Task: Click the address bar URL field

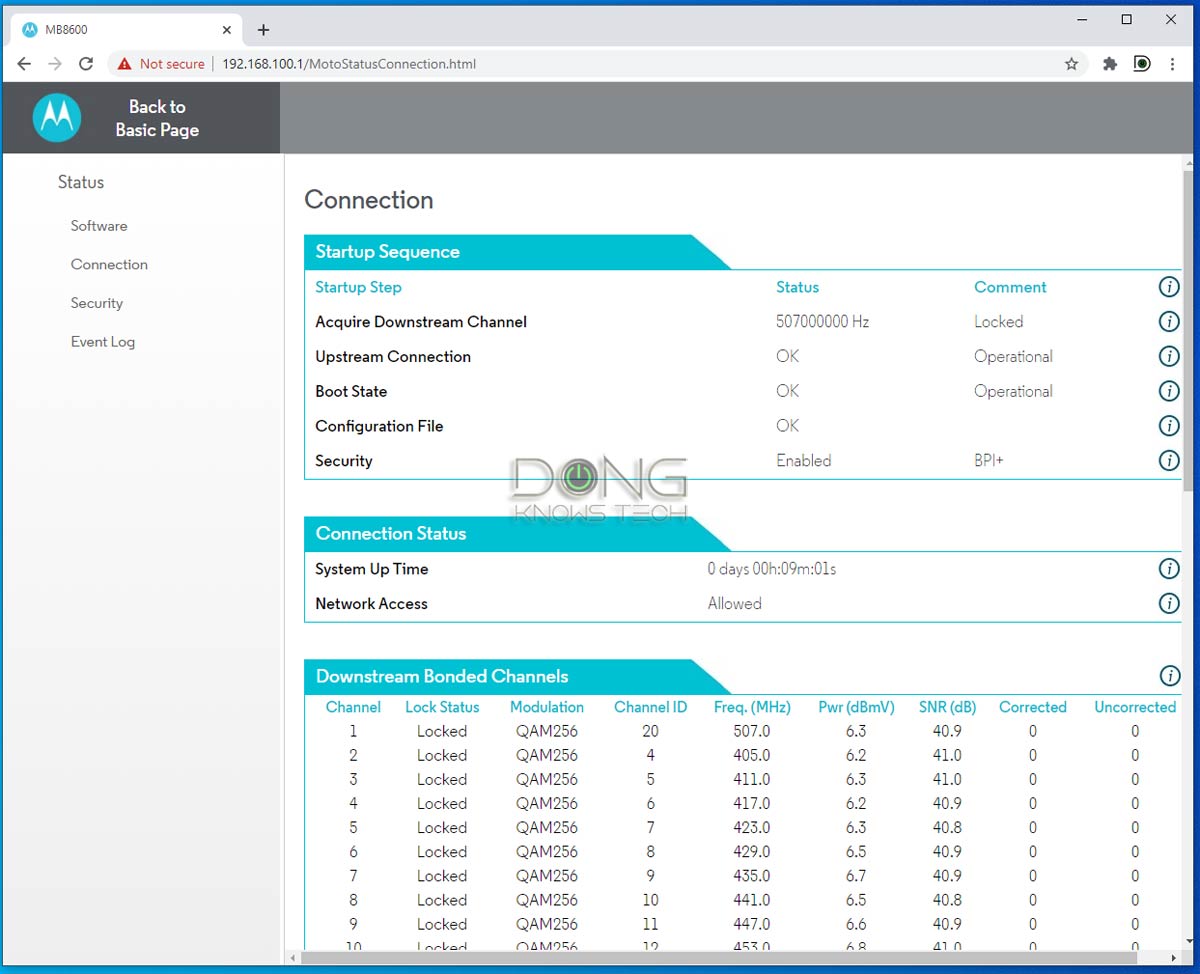Action: [x=600, y=64]
